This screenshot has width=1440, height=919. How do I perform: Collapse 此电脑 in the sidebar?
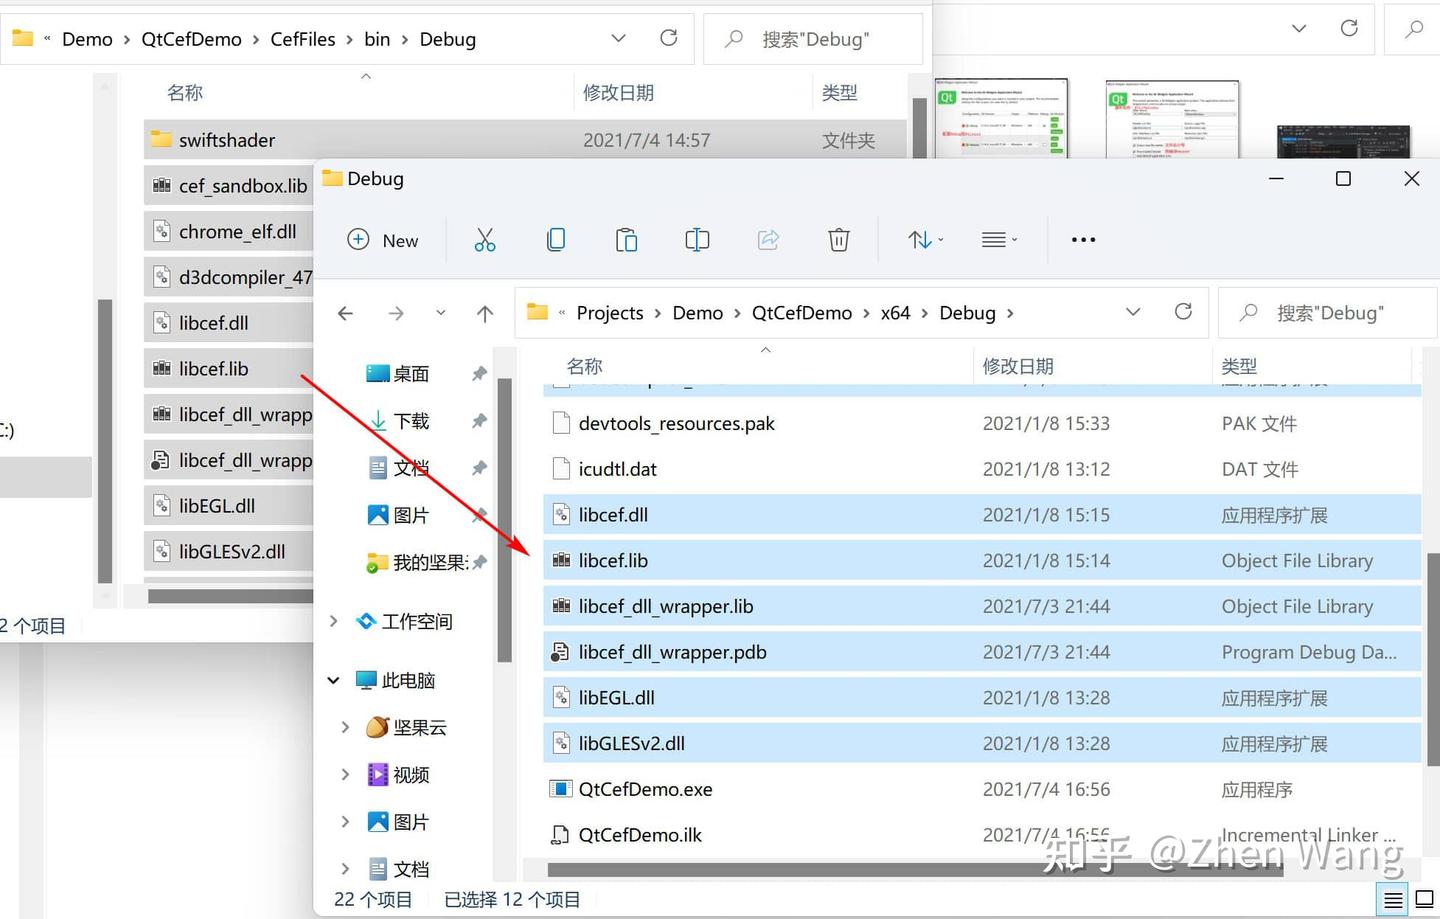point(333,680)
